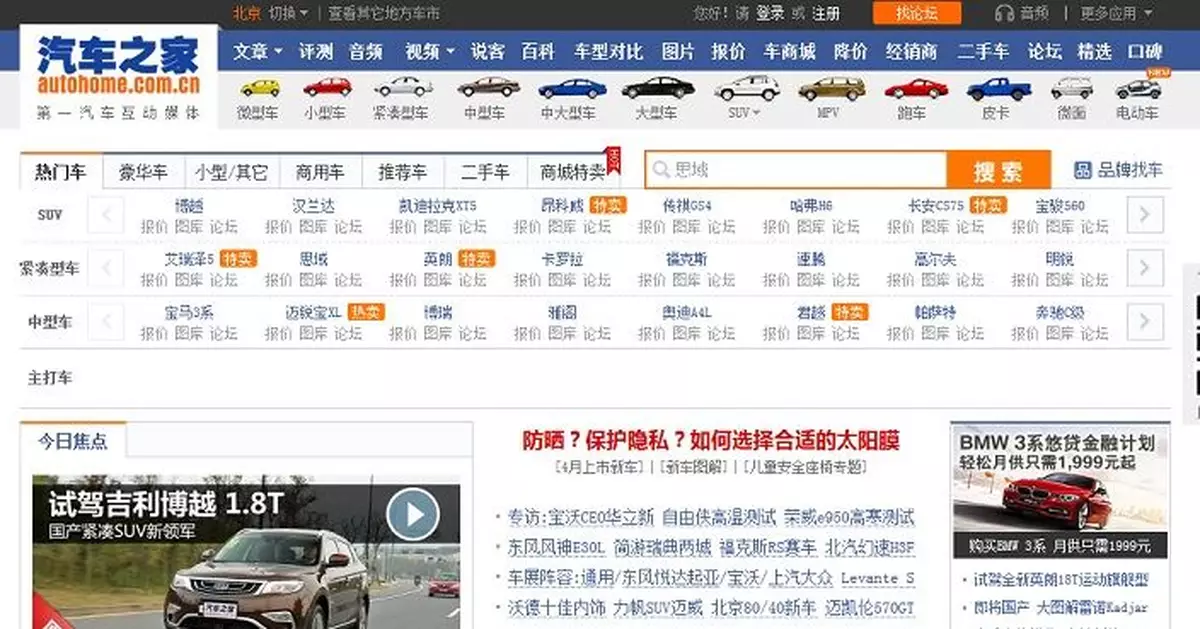The width and height of the screenshot is (1200, 629).
Task: Open the 汉兰达 car model link
Action: point(313,206)
